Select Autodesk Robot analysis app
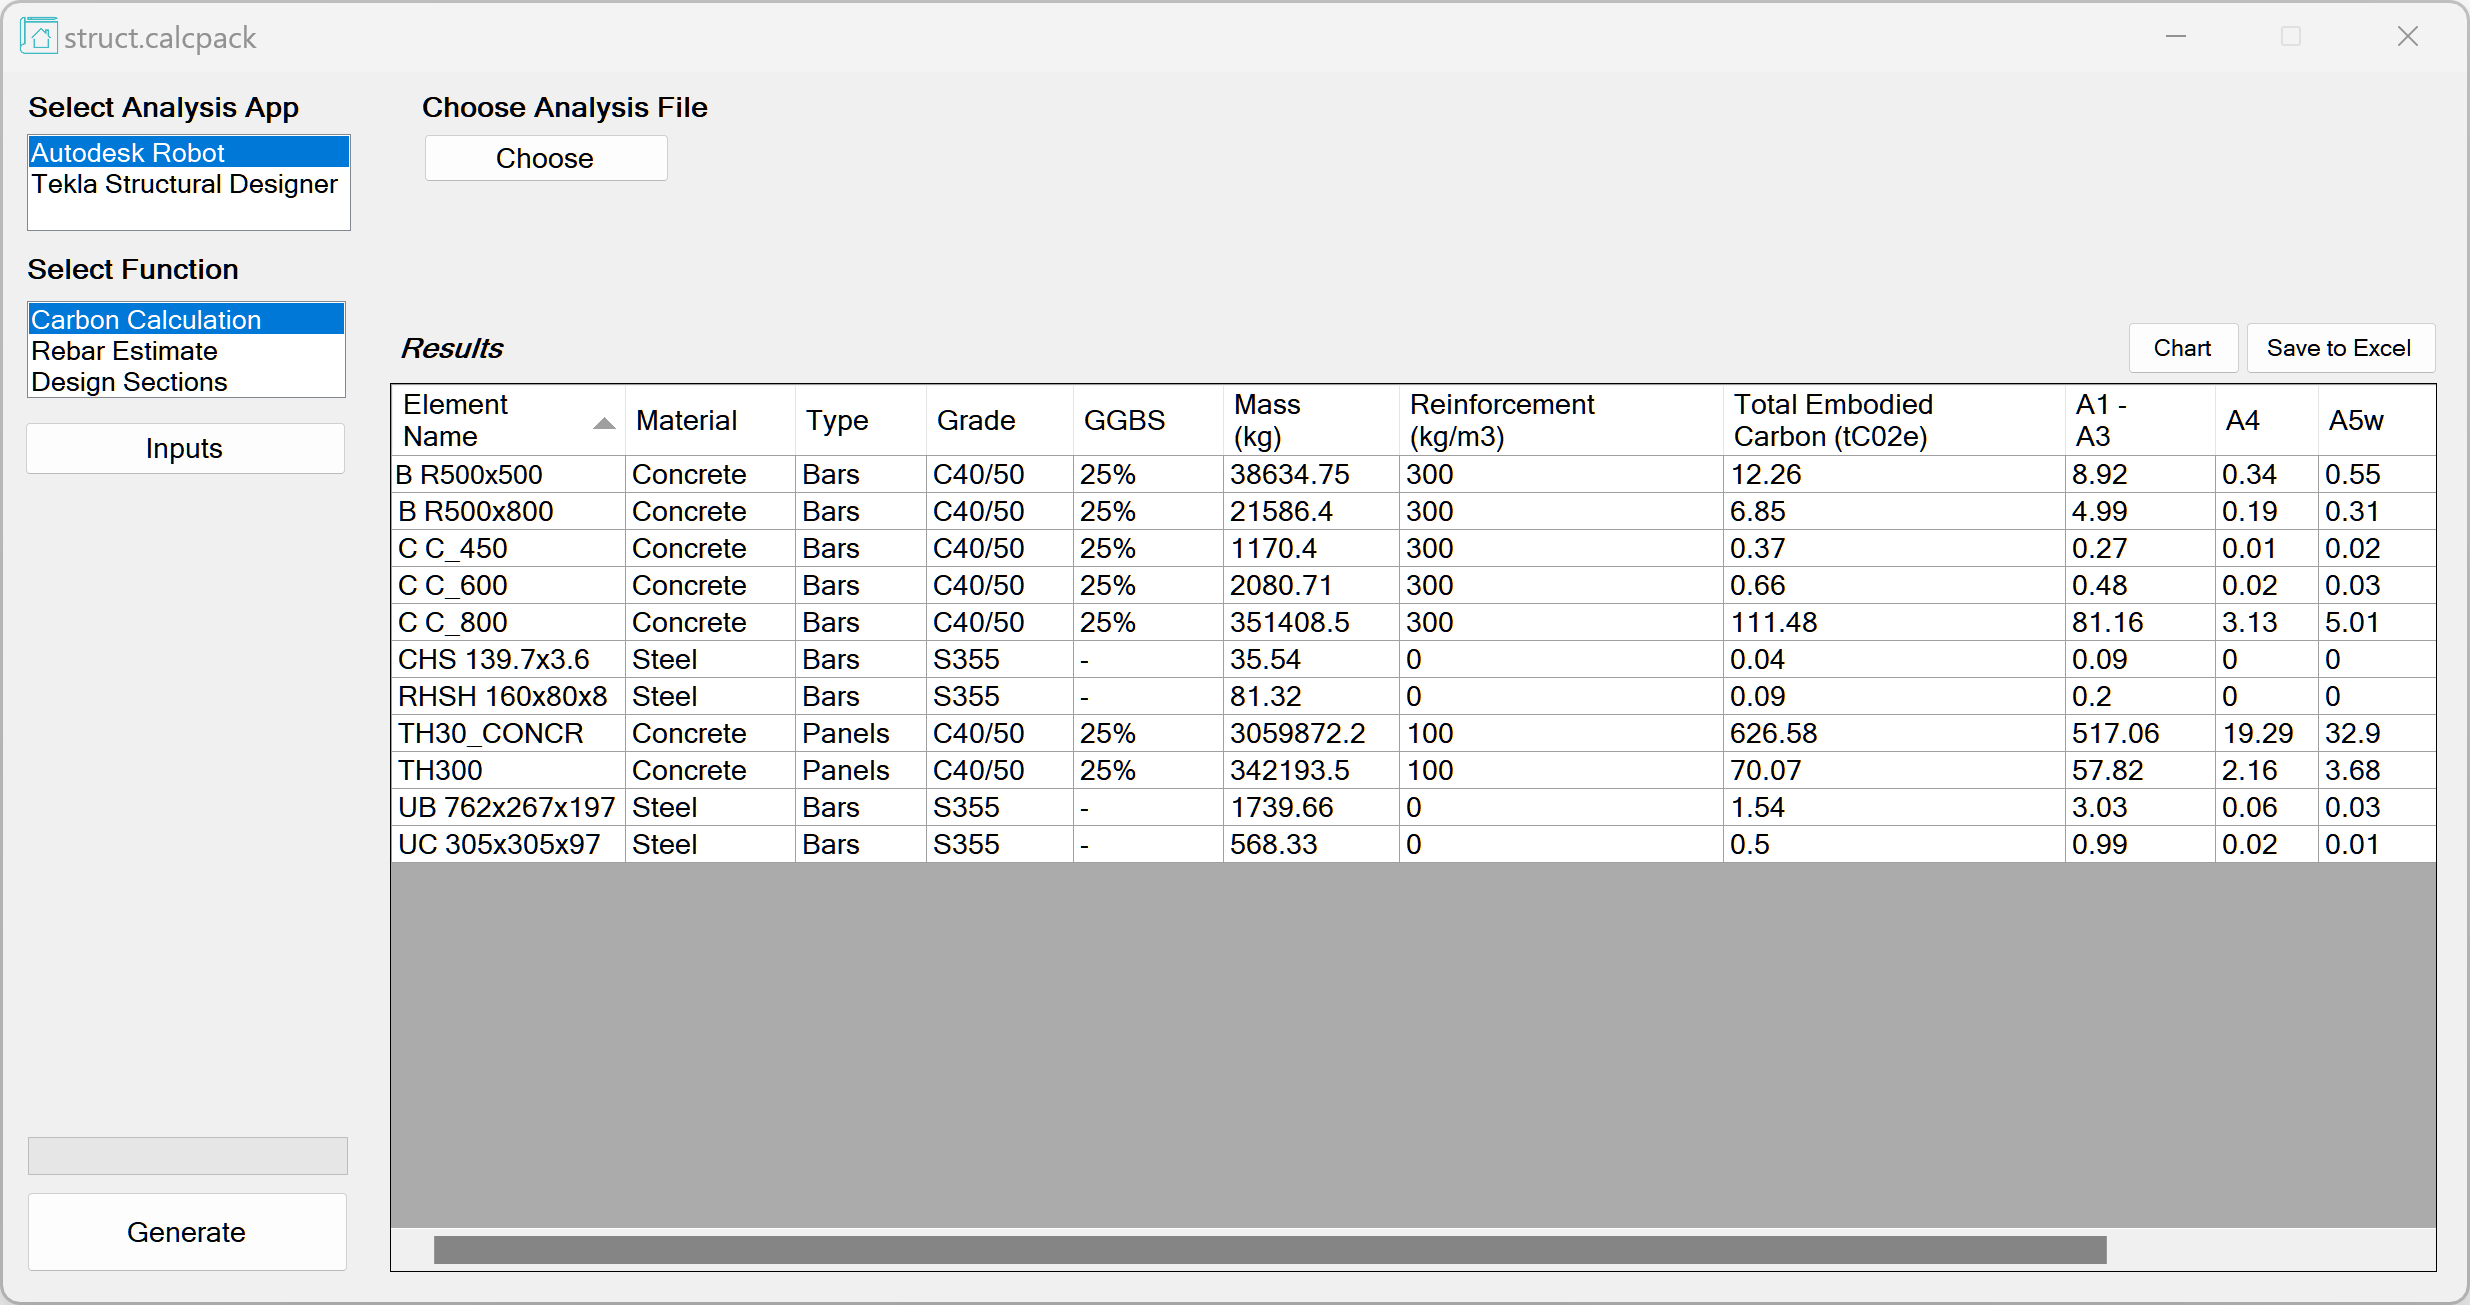2470x1305 pixels. [x=188, y=153]
